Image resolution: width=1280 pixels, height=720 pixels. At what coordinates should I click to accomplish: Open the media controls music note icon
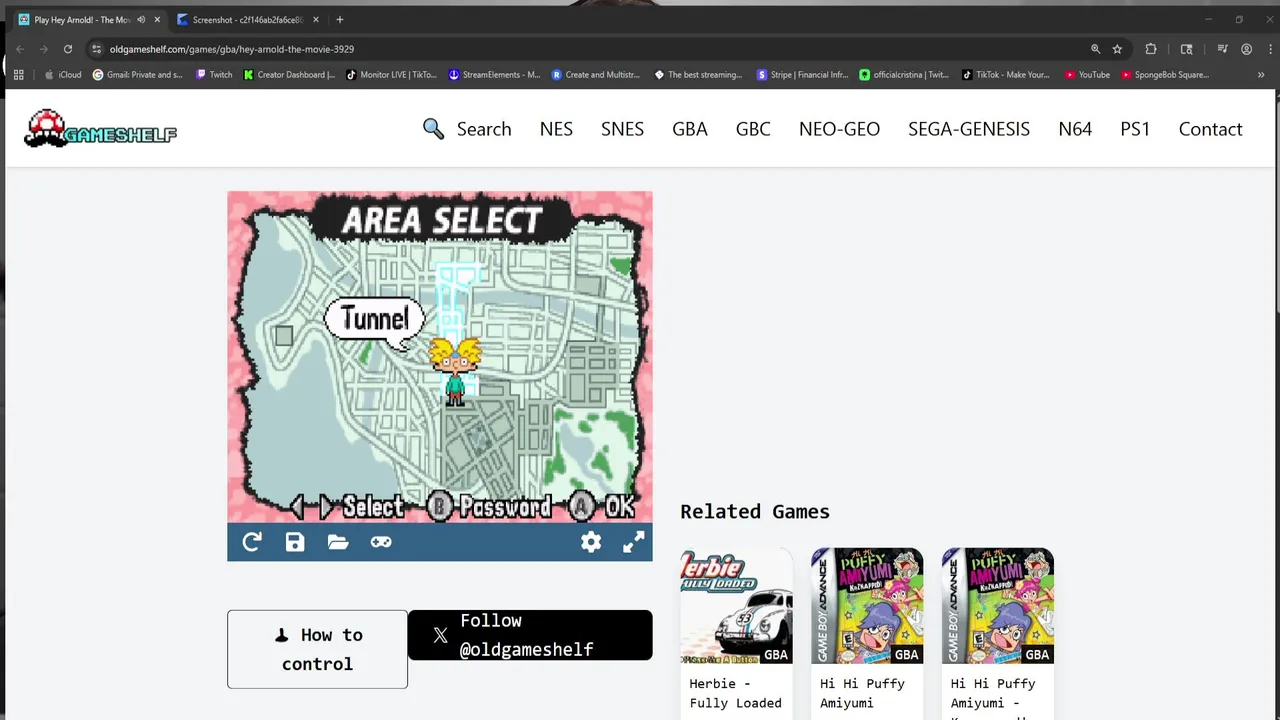click(x=1222, y=49)
